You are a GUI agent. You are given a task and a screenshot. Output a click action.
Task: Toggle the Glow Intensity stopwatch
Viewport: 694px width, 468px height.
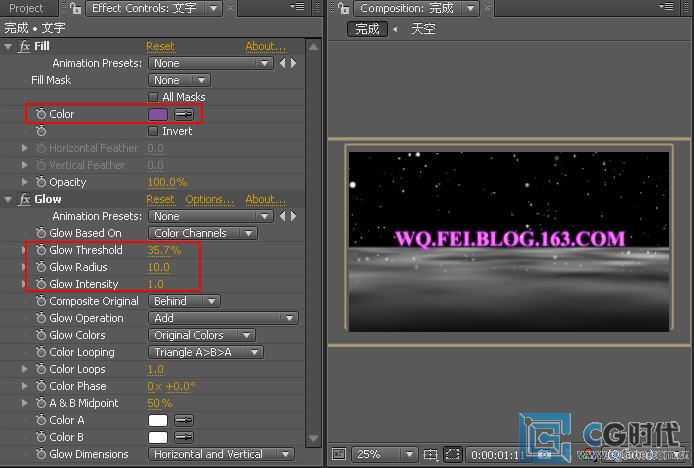click(x=41, y=284)
